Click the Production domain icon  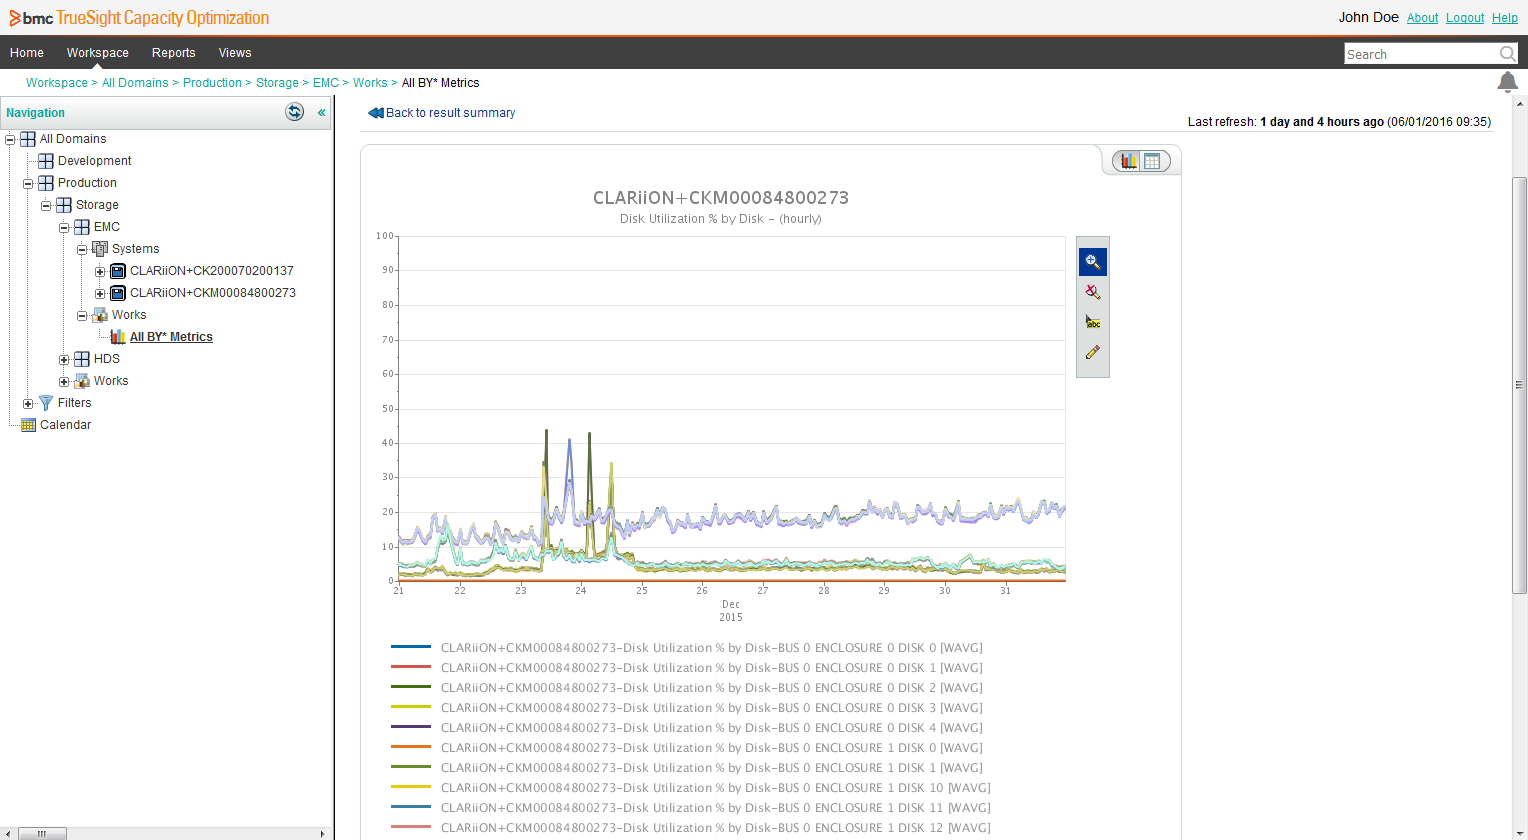[46, 183]
